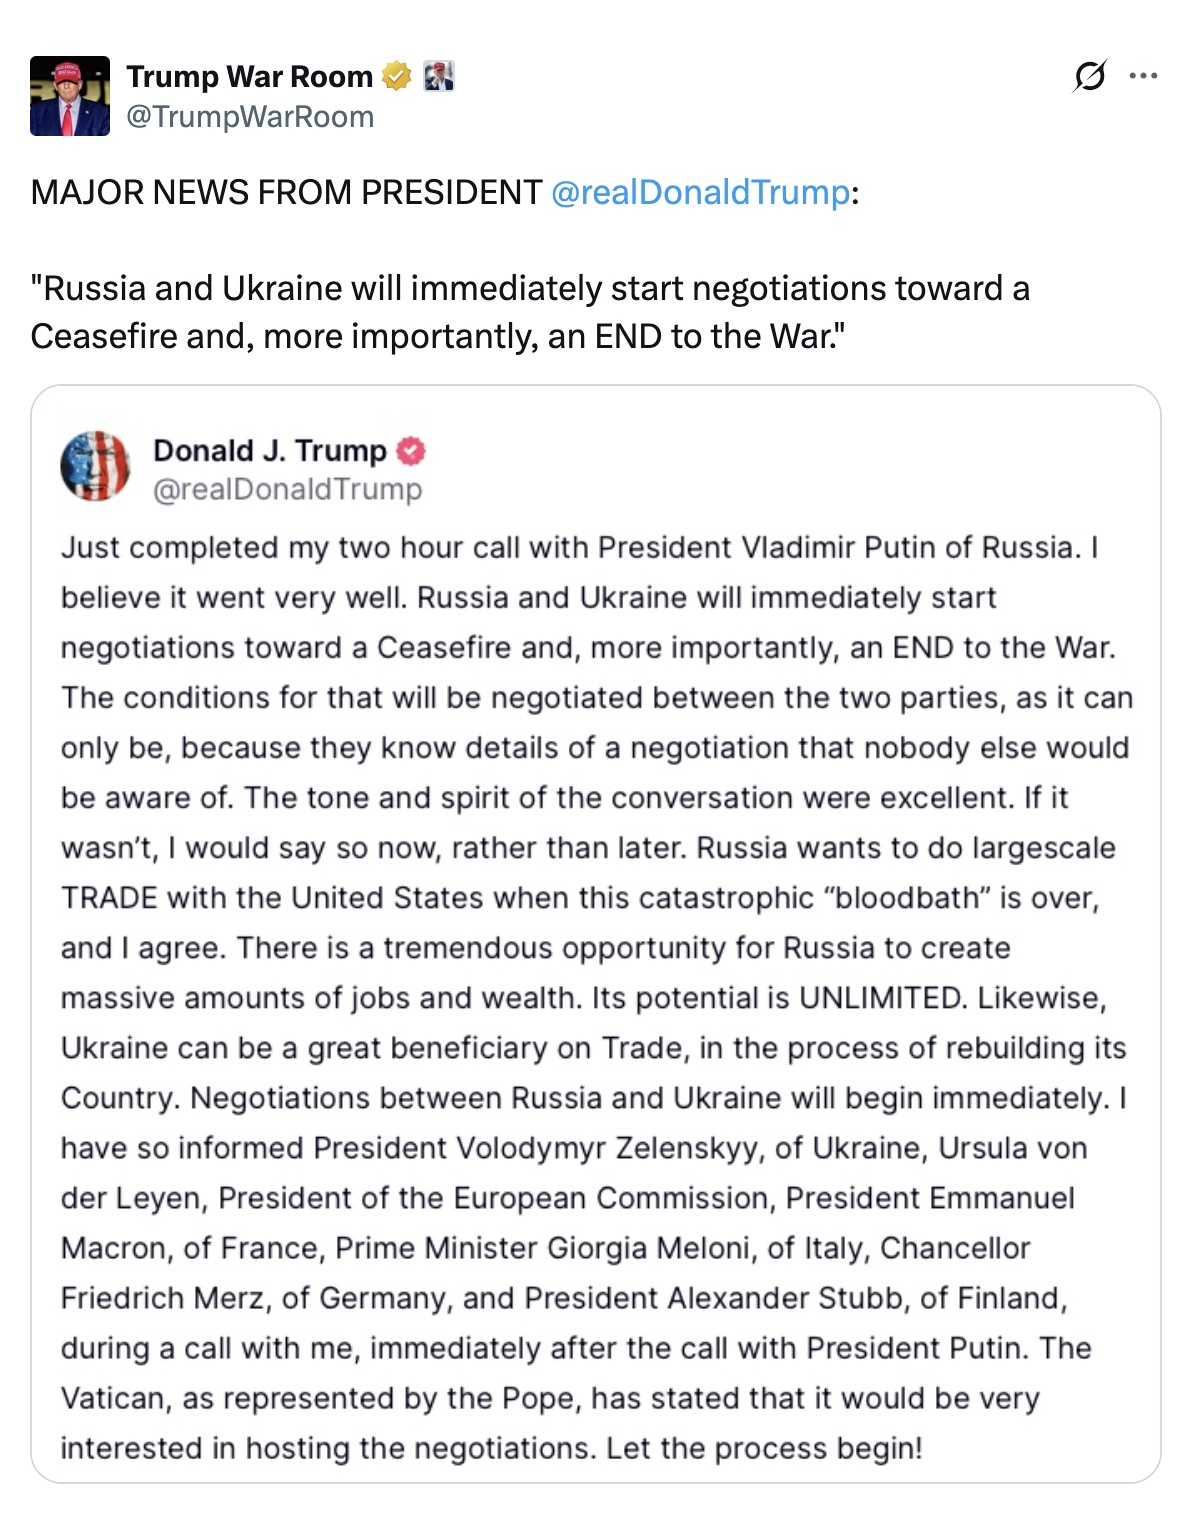Image resolution: width=1192 pixels, height=1514 pixels.
Task: Click the line mentioning Friedrich Merz of Germany
Action: point(564,1298)
